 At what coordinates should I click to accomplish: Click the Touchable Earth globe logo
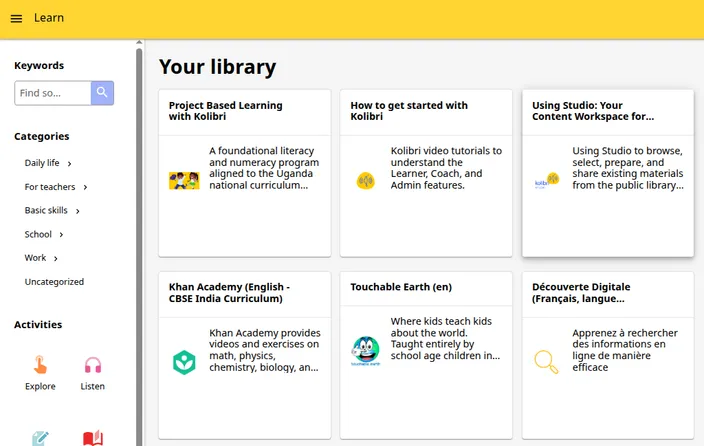365,351
